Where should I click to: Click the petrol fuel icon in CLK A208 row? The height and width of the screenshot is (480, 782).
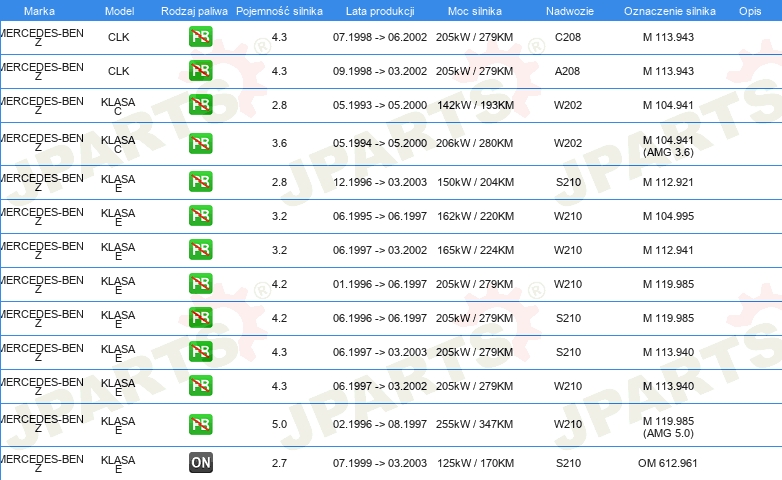point(200,71)
